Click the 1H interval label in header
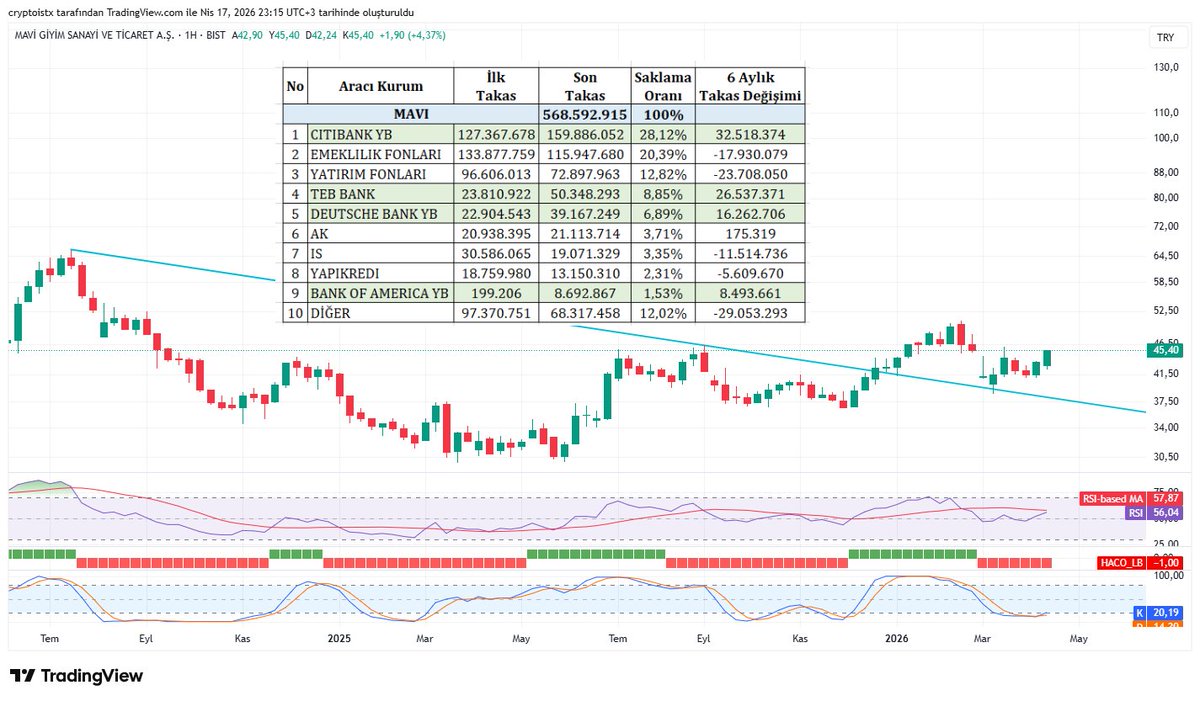The image size is (1200, 701). 189,35
